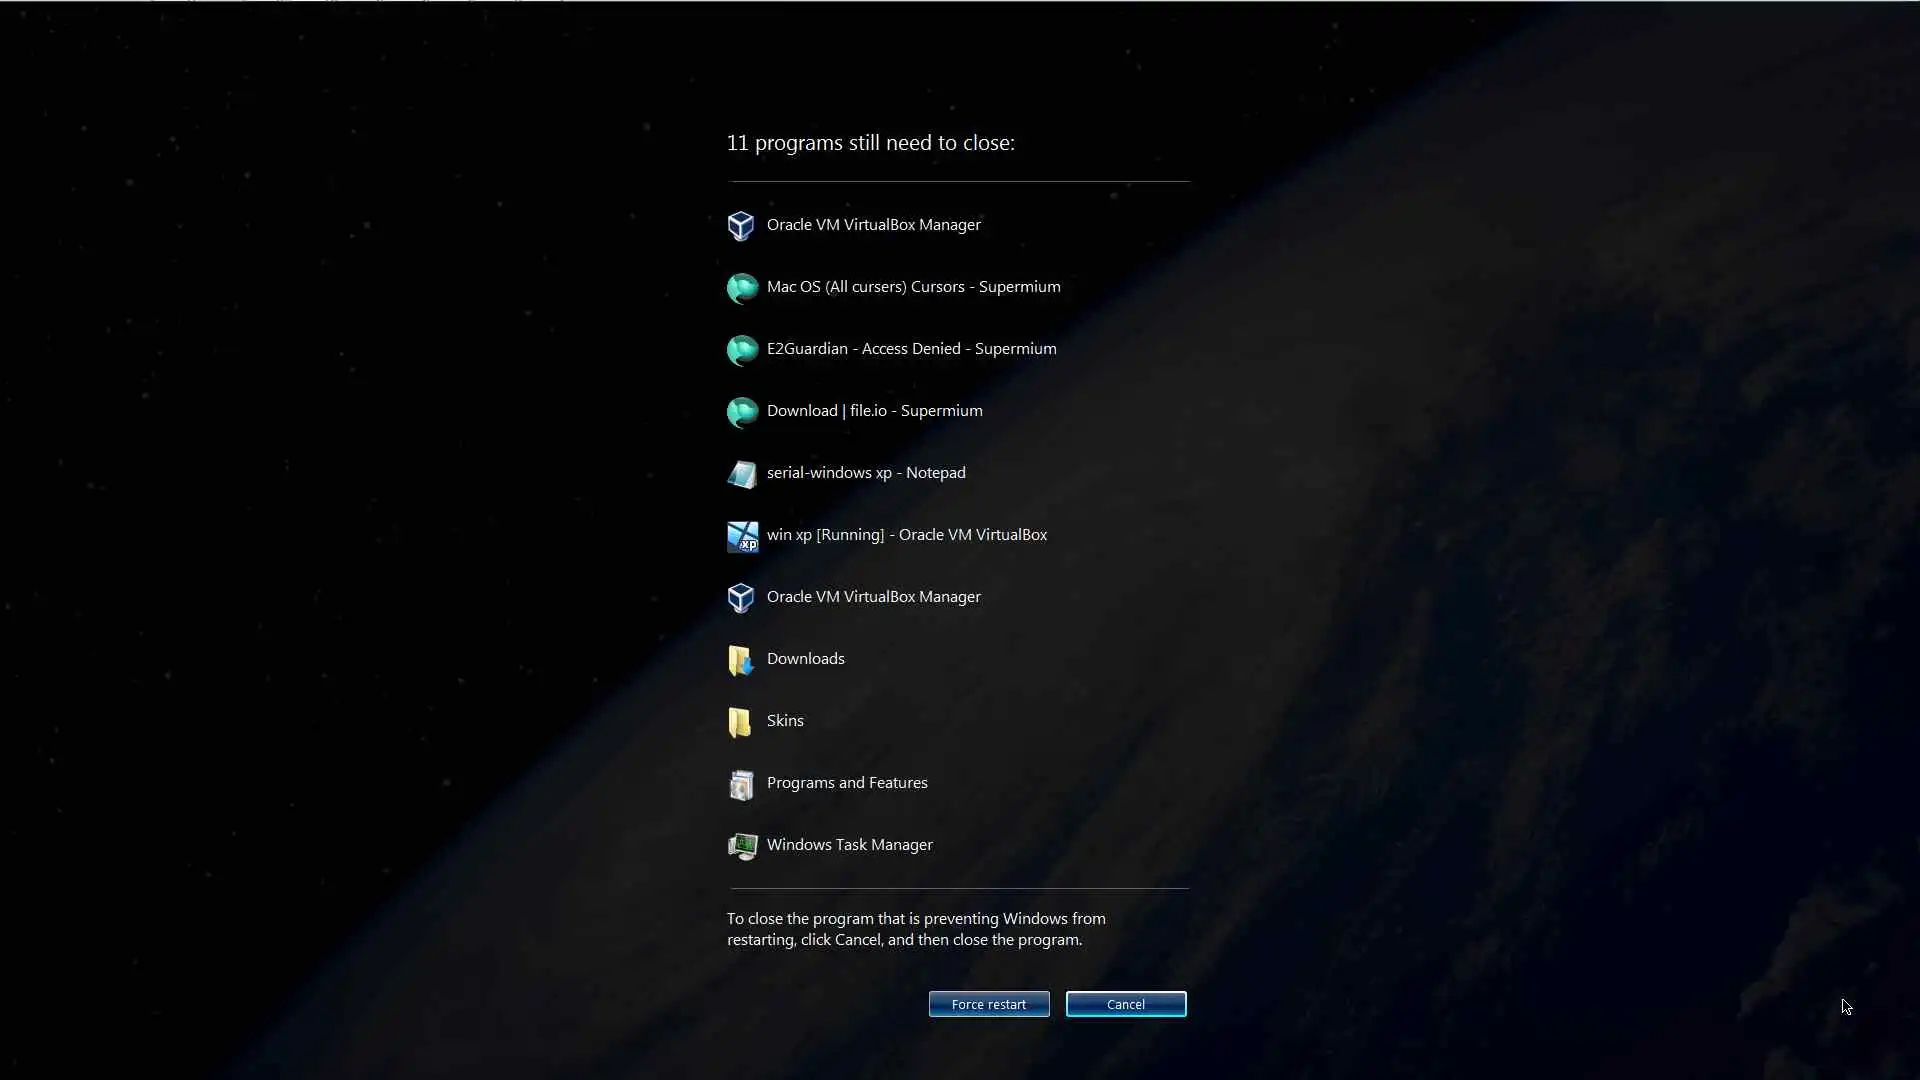Click the first Oracle VM VirtualBox Manager icon
This screenshot has width=1920, height=1080.
[741, 226]
